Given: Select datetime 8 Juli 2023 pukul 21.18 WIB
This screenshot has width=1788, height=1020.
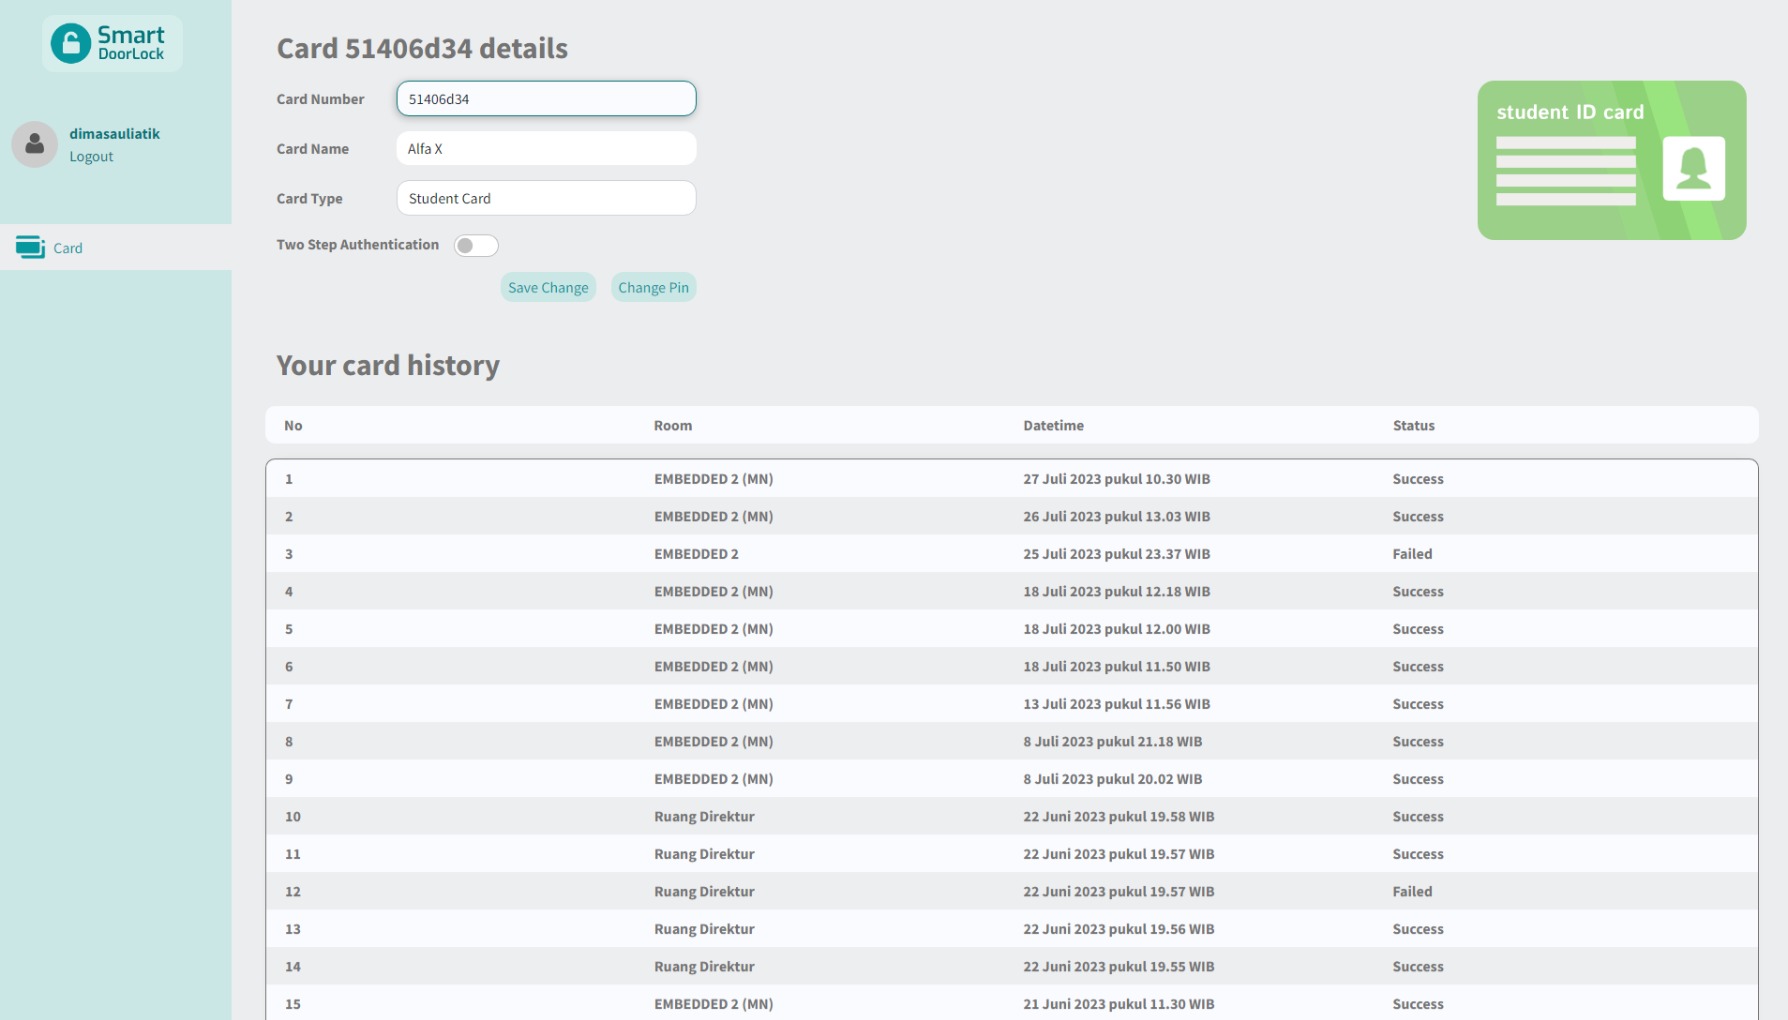Looking at the screenshot, I should click(1112, 741).
